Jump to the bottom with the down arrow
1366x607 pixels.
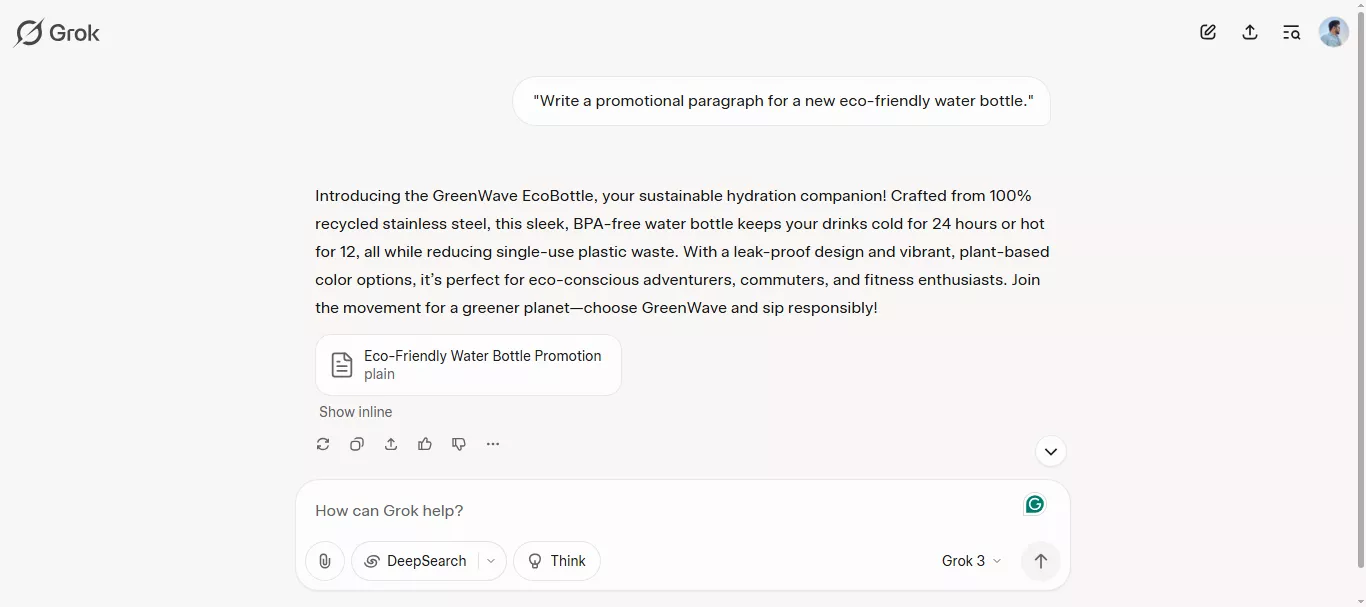coord(1050,452)
